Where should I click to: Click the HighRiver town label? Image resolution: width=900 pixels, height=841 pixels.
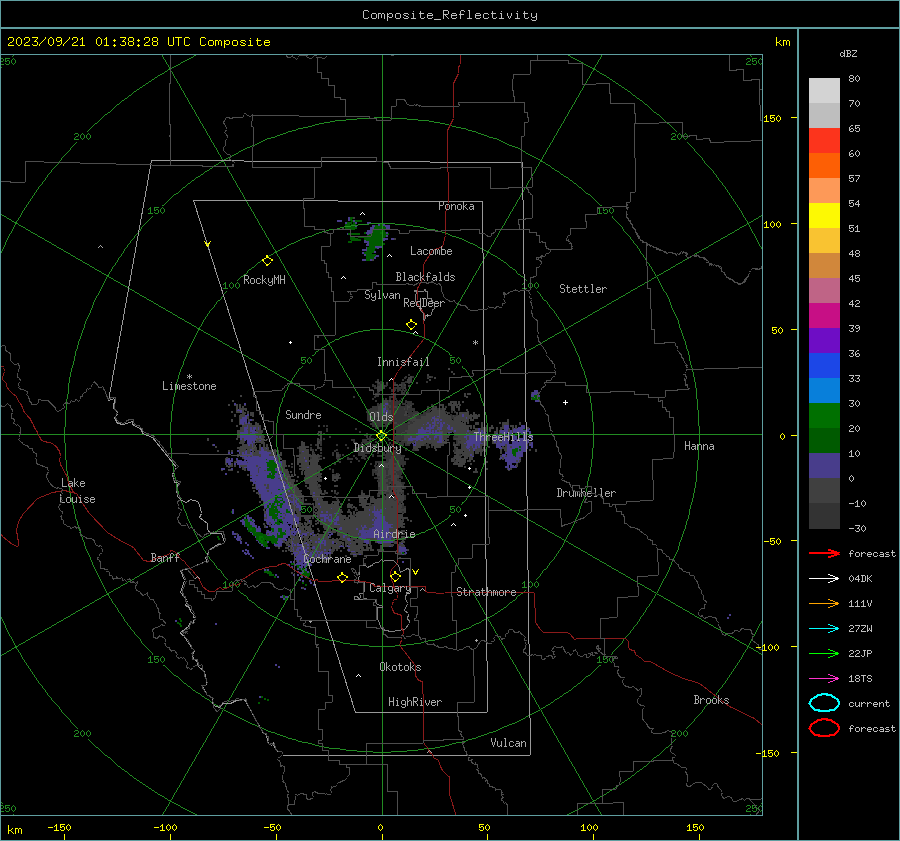[x=415, y=702]
